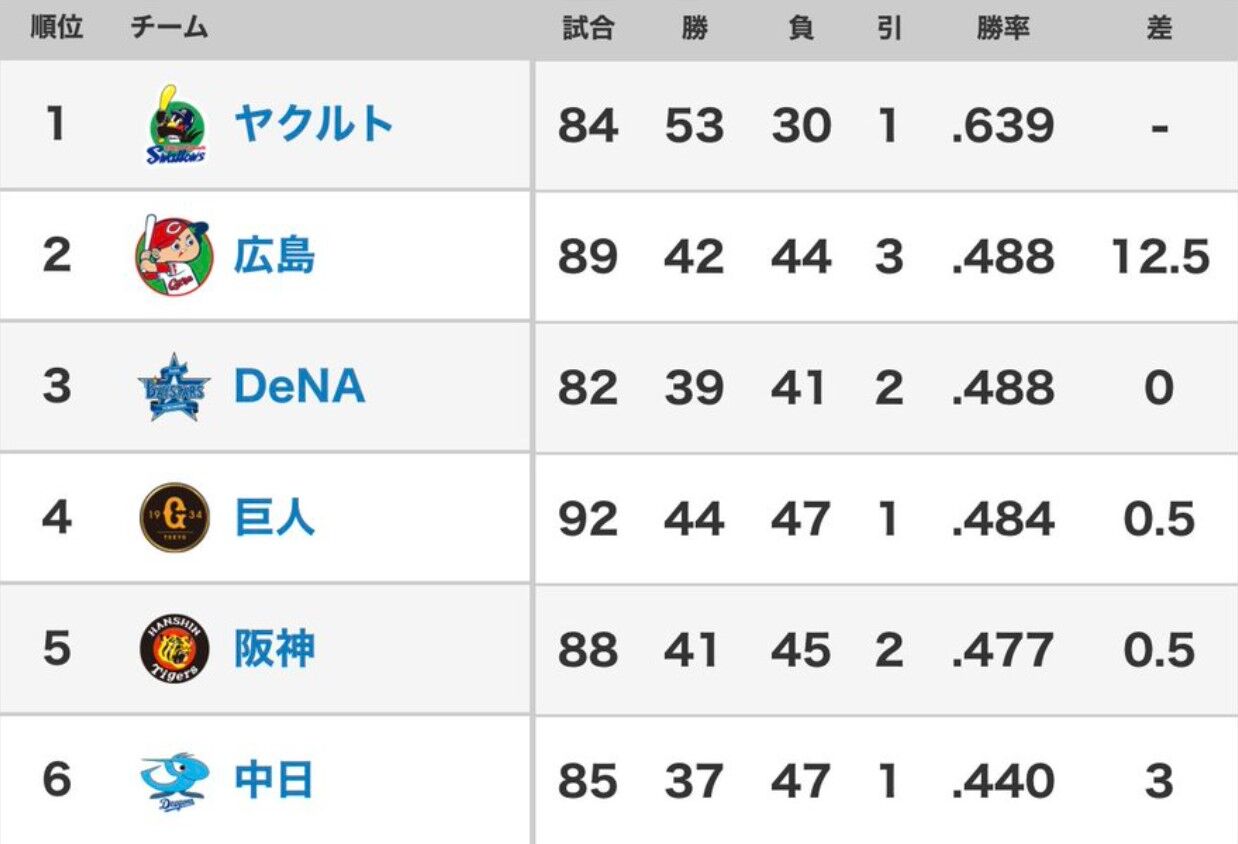Open the 中日 team link
1238x844 pixels.
pos(274,780)
